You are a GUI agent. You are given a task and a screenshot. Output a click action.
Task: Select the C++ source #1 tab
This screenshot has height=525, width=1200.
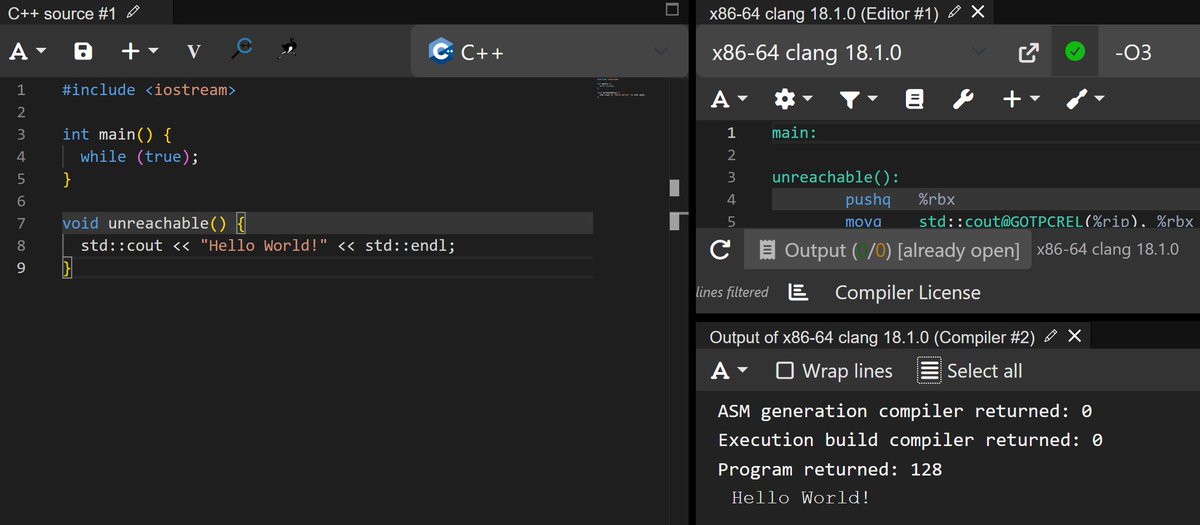pyautogui.click(x=64, y=12)
